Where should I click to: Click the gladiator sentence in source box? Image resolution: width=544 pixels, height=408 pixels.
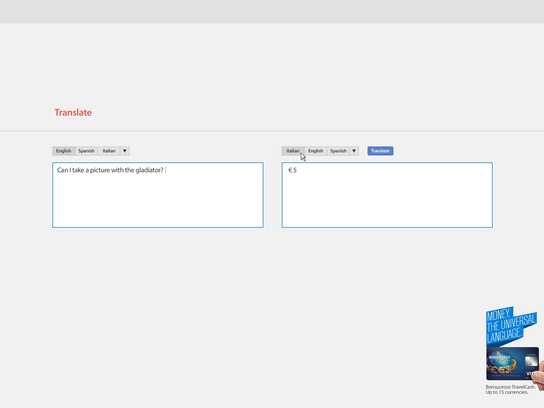click(x=110, y=170)
